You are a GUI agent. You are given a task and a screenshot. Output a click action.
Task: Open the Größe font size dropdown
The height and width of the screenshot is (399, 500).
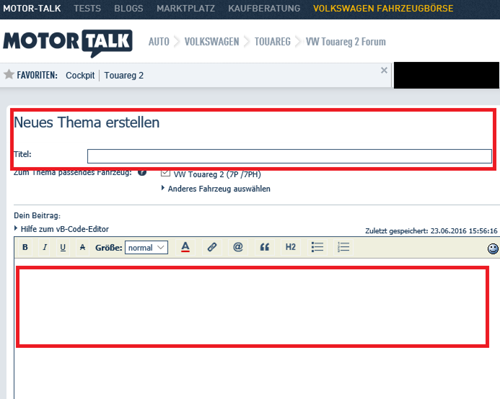(x=146, y=248)
